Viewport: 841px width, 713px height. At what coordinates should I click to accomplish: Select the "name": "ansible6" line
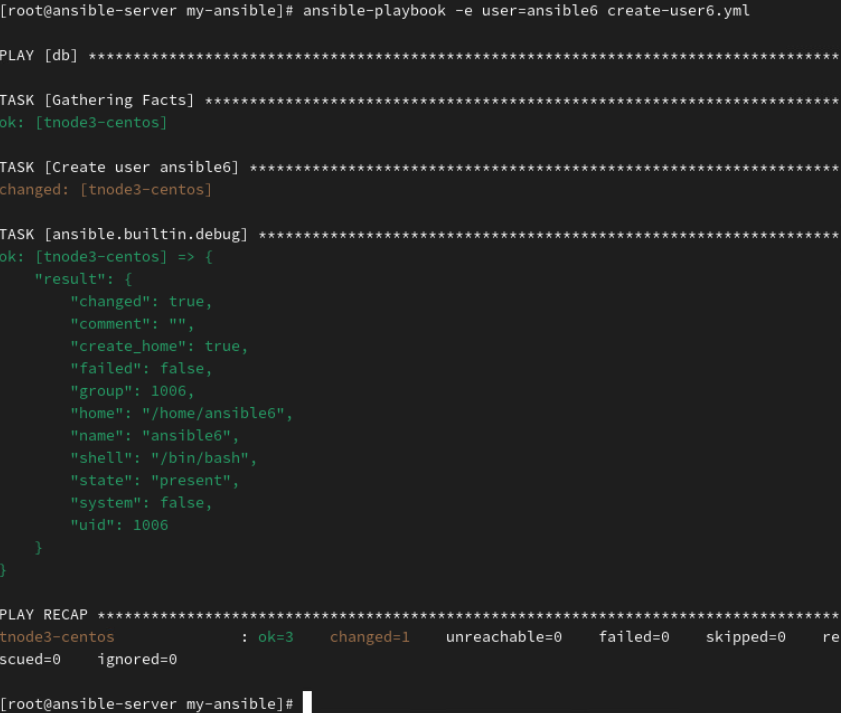click(154, 436)
